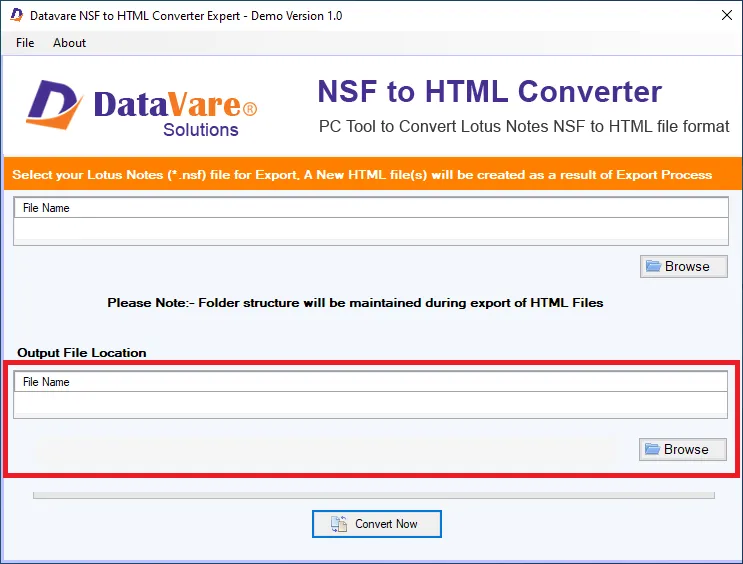Click the output File Name column header

(x=371, y=382)
